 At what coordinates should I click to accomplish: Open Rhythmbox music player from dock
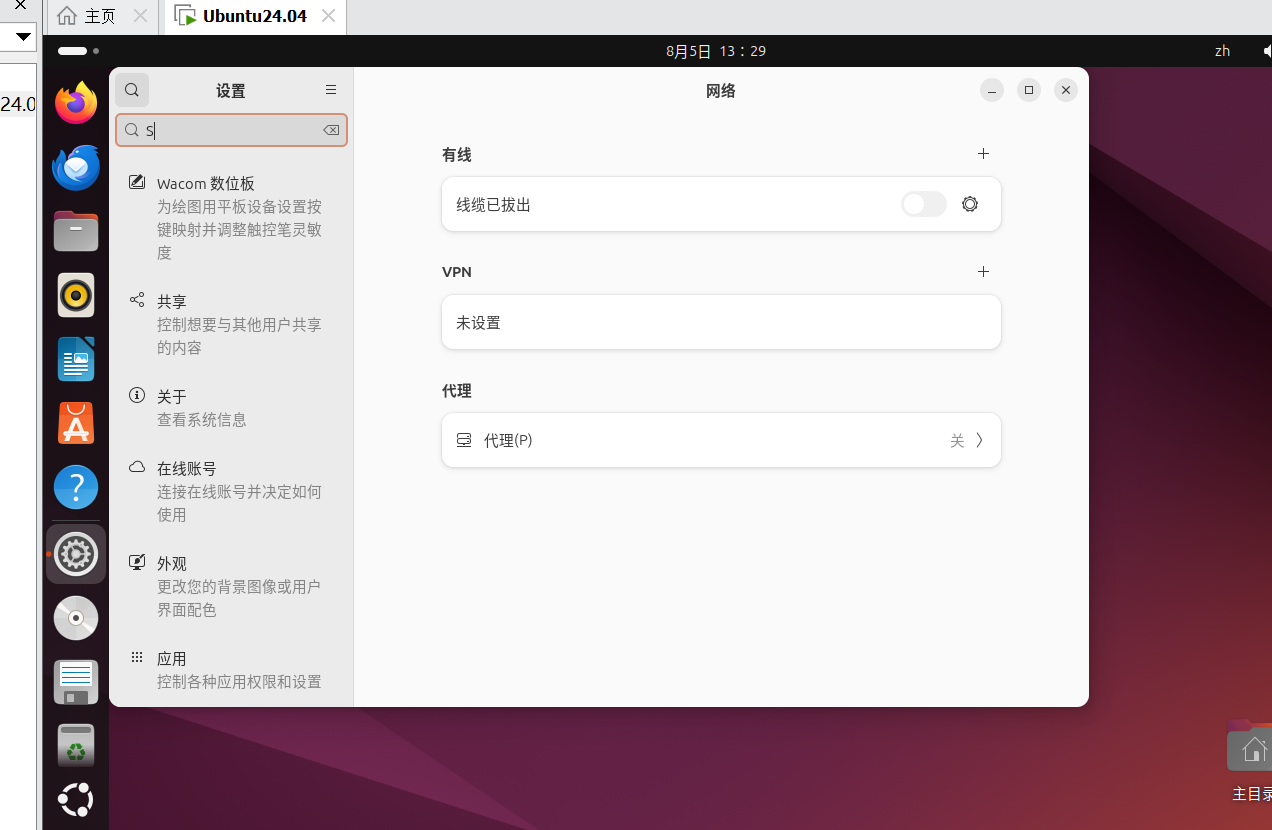pyautogui.click(x=76, y=295)
